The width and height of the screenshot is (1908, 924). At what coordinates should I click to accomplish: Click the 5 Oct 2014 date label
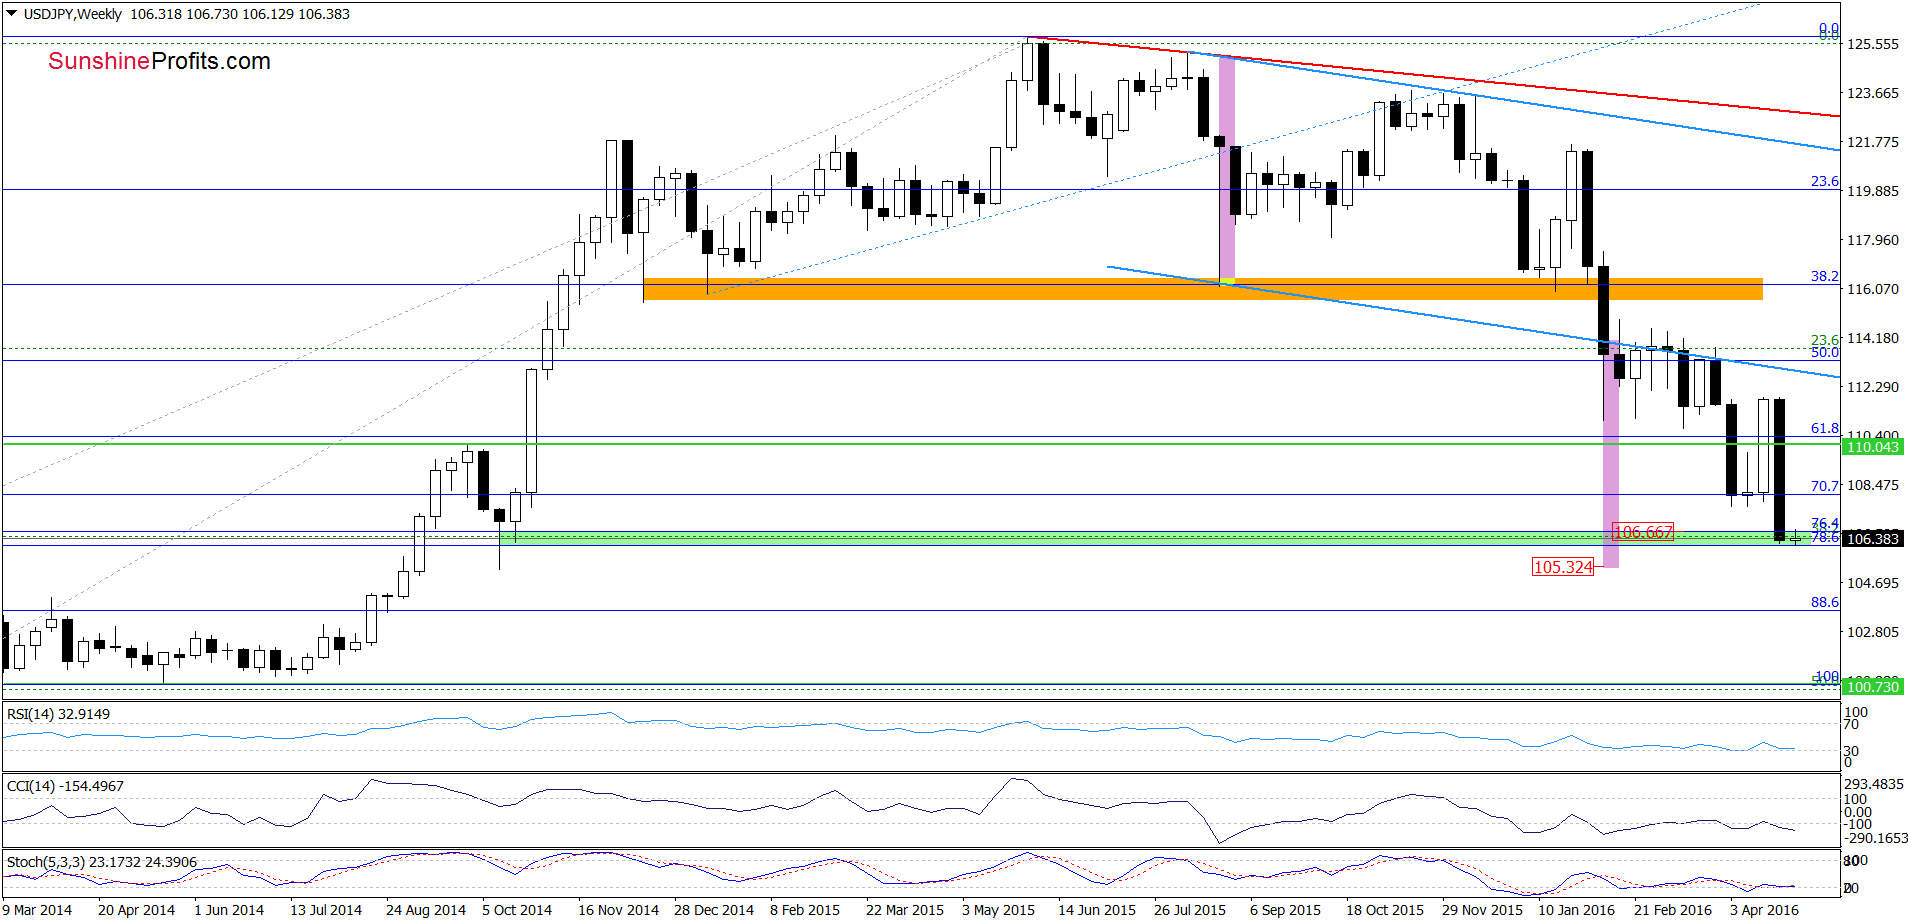tap(517, 910)
